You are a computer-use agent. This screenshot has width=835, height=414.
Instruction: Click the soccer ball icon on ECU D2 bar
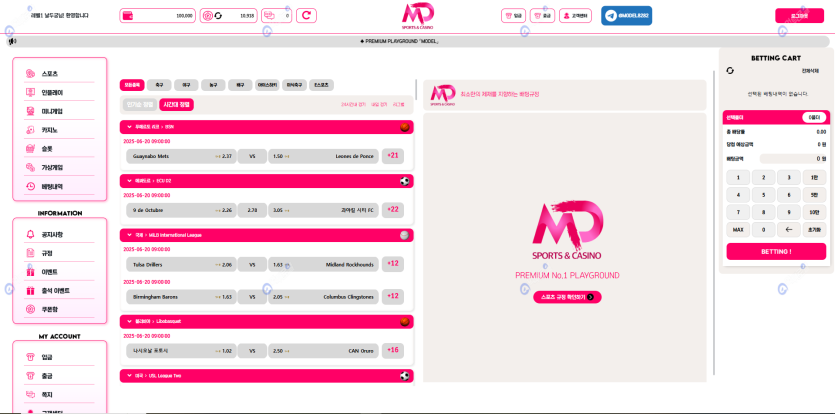(x=405, y=181)
